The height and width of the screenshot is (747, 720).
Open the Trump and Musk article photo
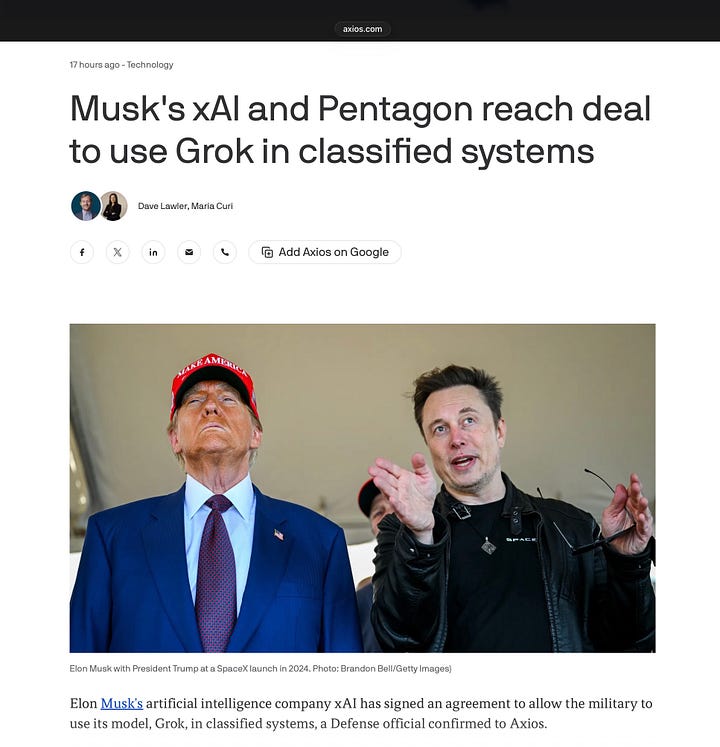pyautogui.click(x=363, y=488)
